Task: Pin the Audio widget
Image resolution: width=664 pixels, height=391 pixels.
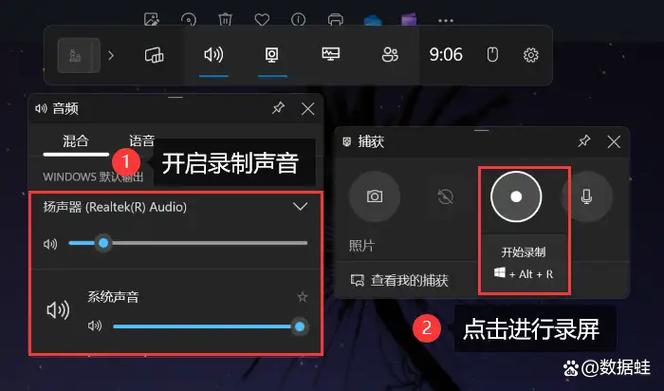Action: [x=278, y=108]
